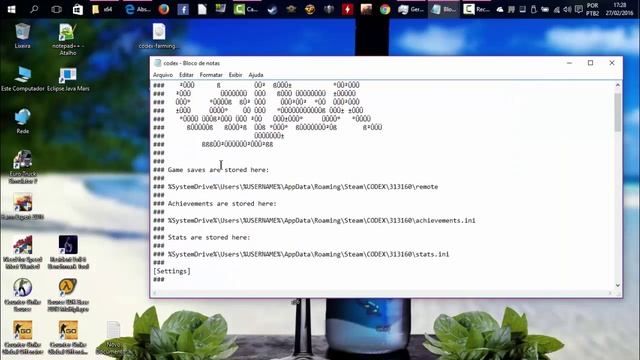Select the notepad++ Atalho desktop shortcut

tap(68, 39)
